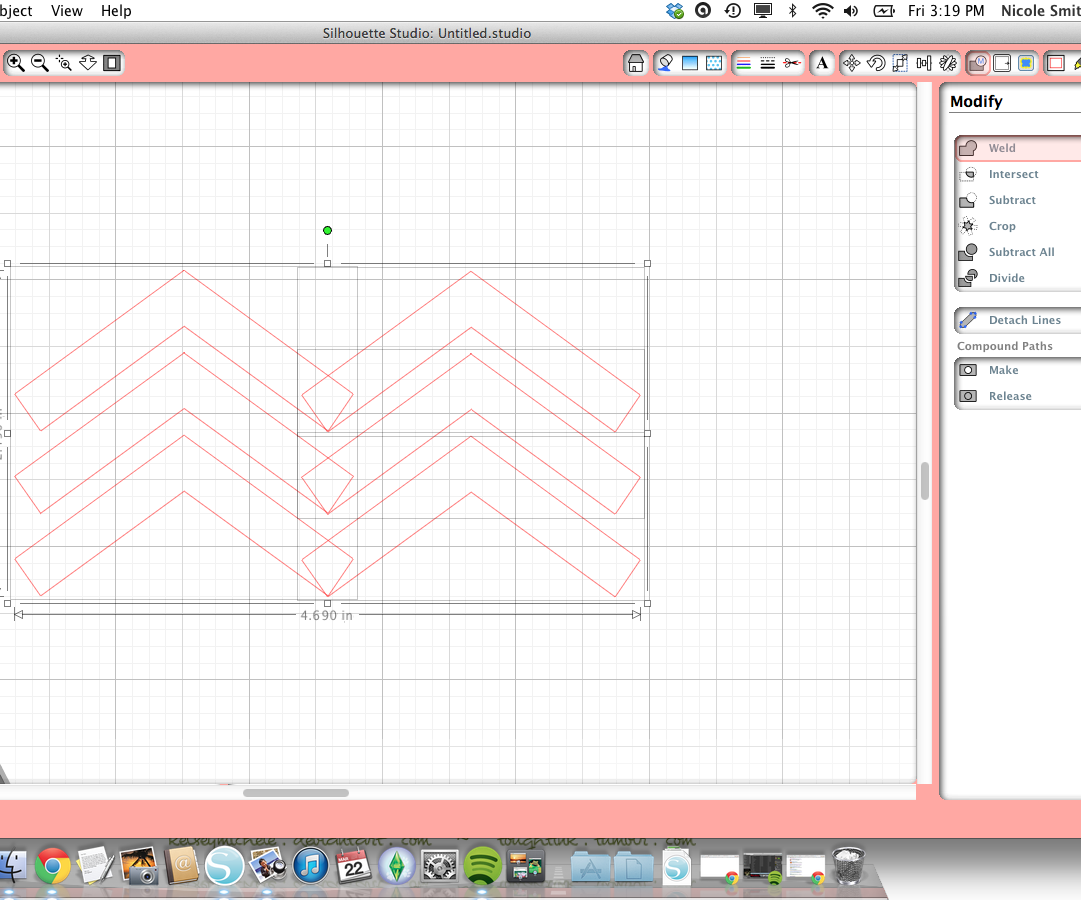This screenshot has width=1081, height=900.
Task: Open the View menu
Action: (x=66, y=11)
